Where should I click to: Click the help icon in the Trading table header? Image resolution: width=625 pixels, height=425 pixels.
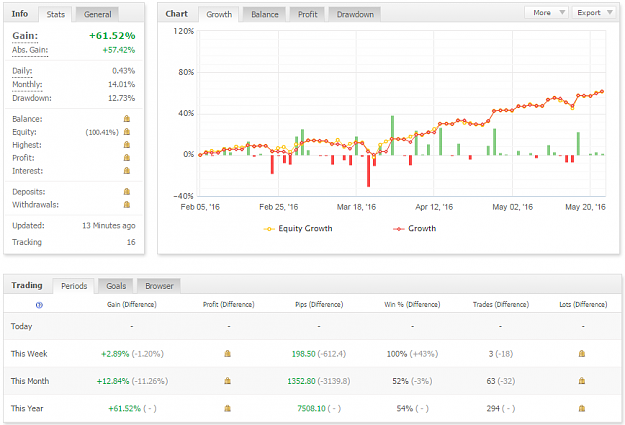[39, 305]
